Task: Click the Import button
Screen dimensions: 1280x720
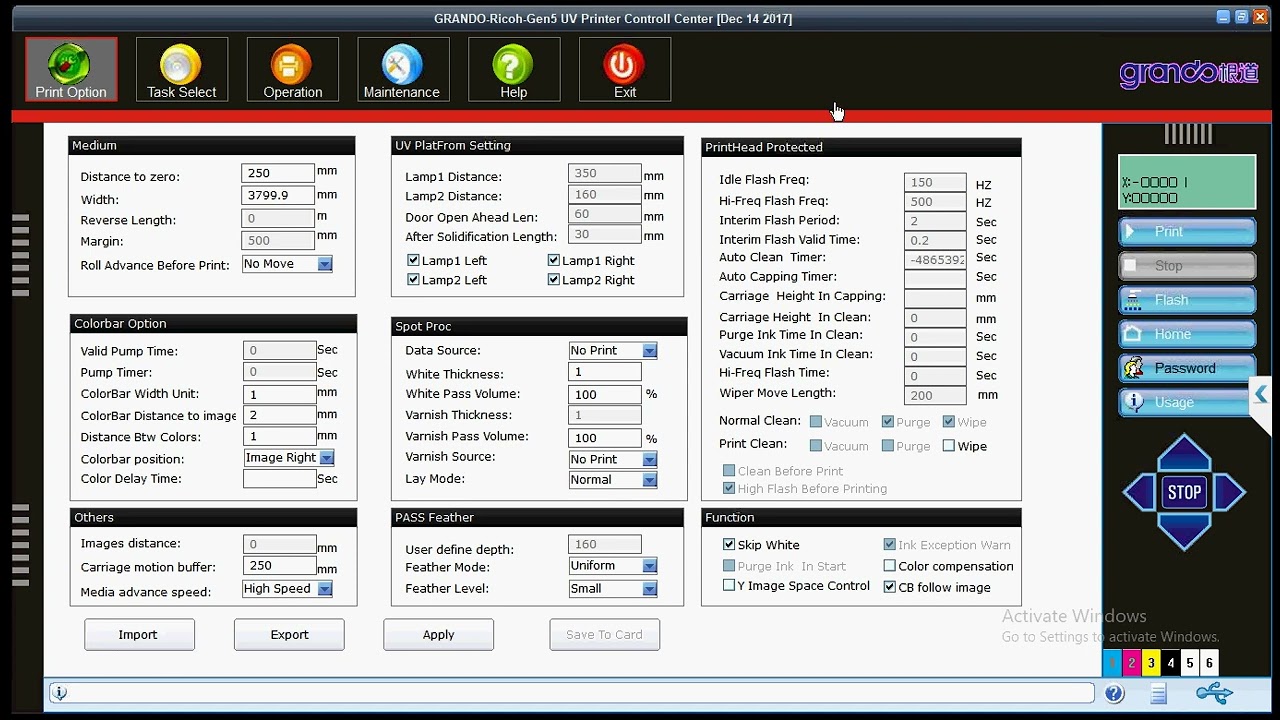Action: [139, 635]
